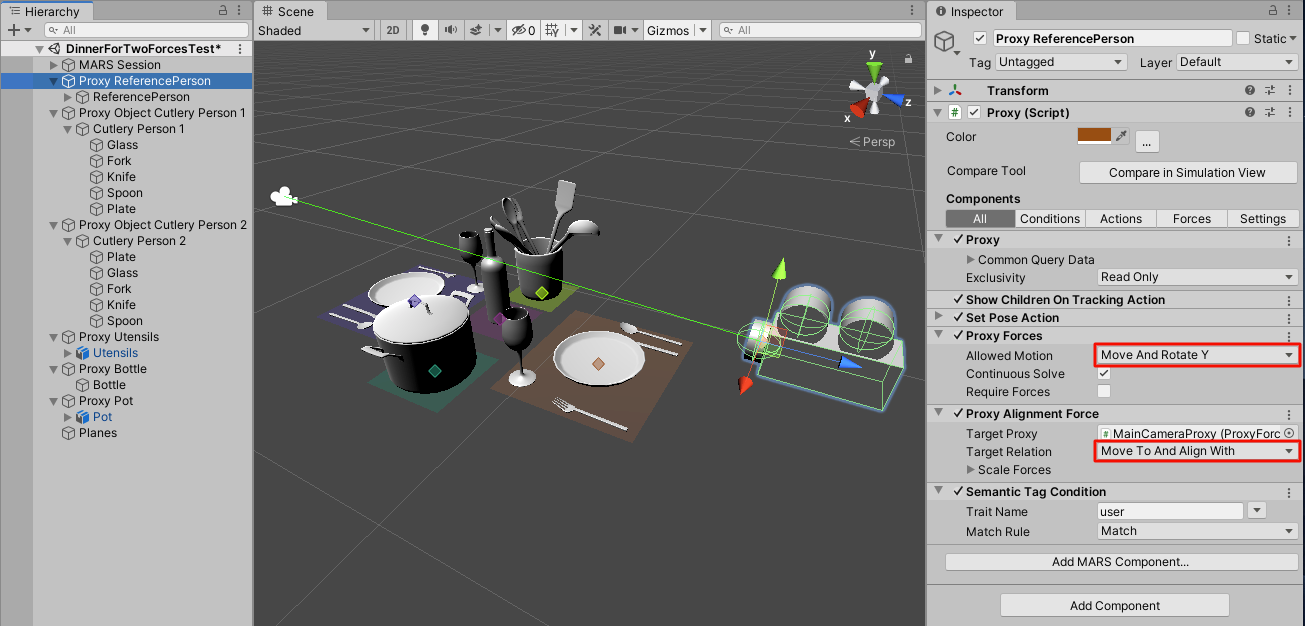Disable the Continuous Solve checkbox
Image resolution: width=1305 pixels, height=626 pixels.
point(1104,374)
